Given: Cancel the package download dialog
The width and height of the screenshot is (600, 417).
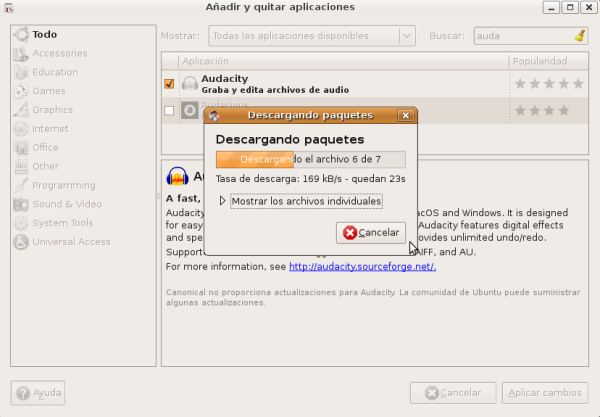Looking at the screenshot, I should click(x=371, y=232).
